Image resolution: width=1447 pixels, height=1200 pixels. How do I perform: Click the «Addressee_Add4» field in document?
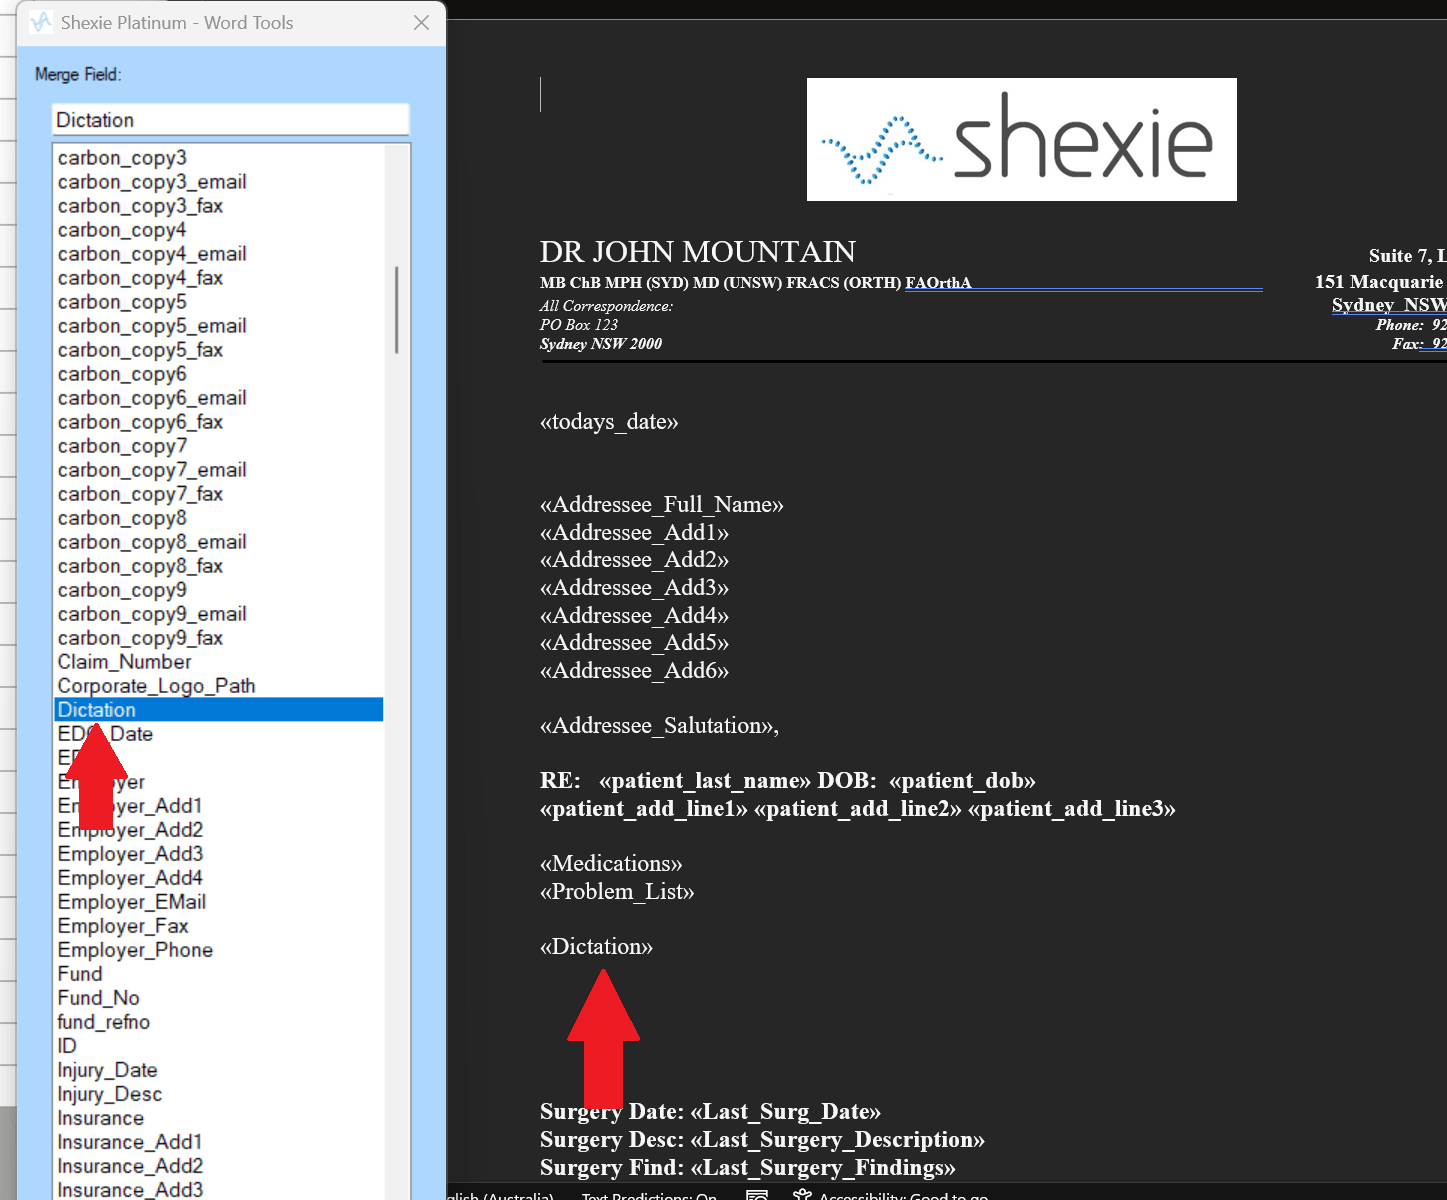click(634, 616)
